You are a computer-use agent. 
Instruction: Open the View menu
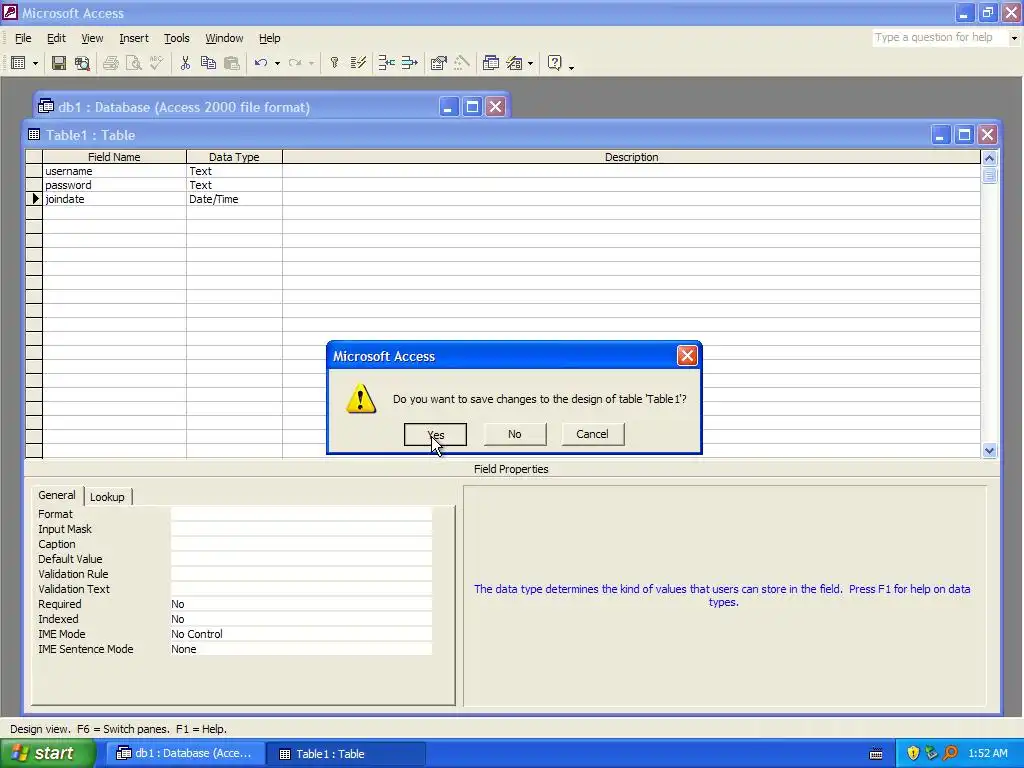[x=92, y=39]
